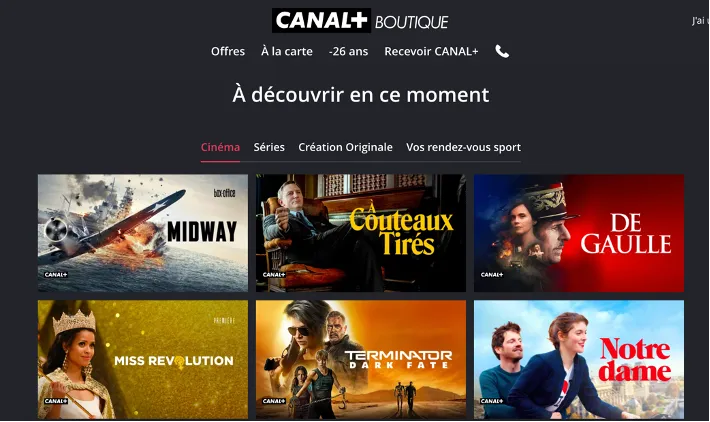Show Vos rendez-vous sport tab

(463, 147)
